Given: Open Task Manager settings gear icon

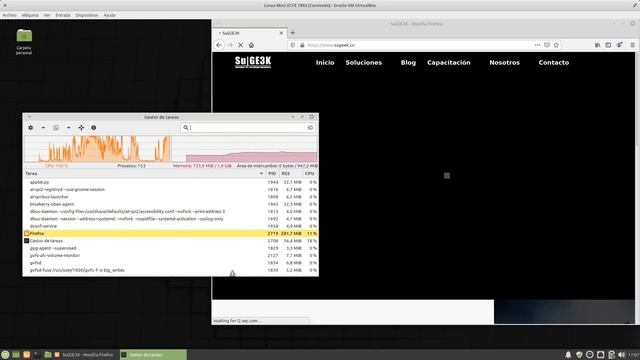Looking at the screenshot, I should (x=31, y=128).
